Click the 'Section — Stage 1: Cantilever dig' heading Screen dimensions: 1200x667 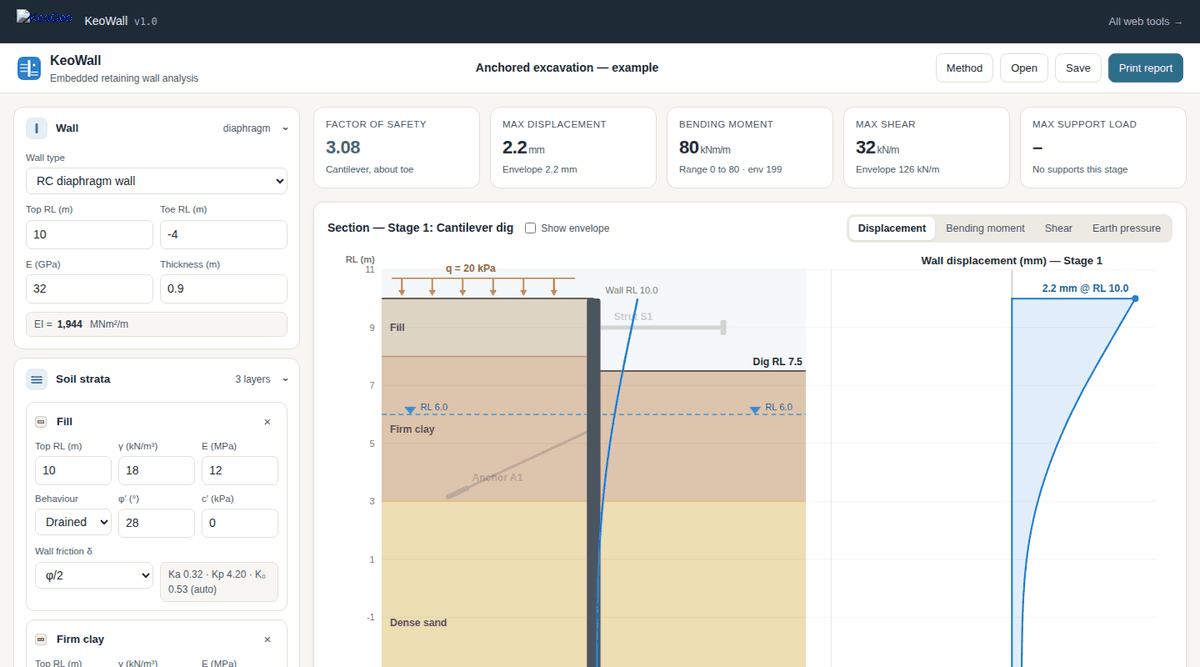(420, 228)
